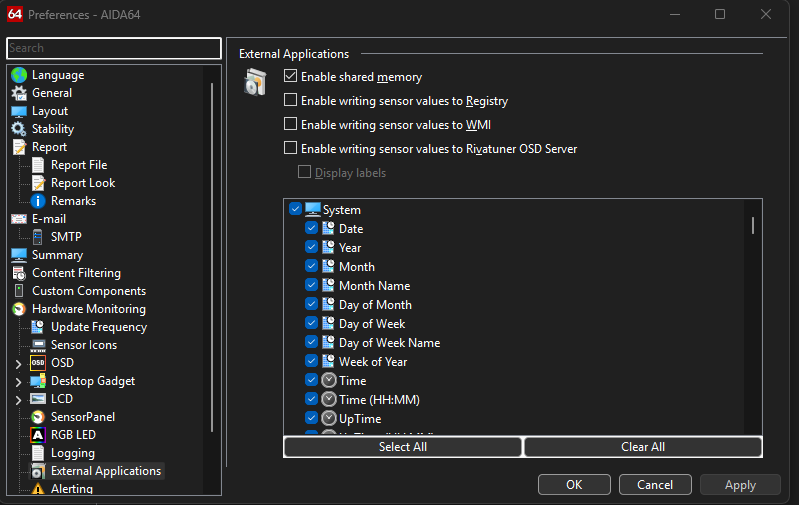Click the RGB LED icon

click(x=38, y=435)
